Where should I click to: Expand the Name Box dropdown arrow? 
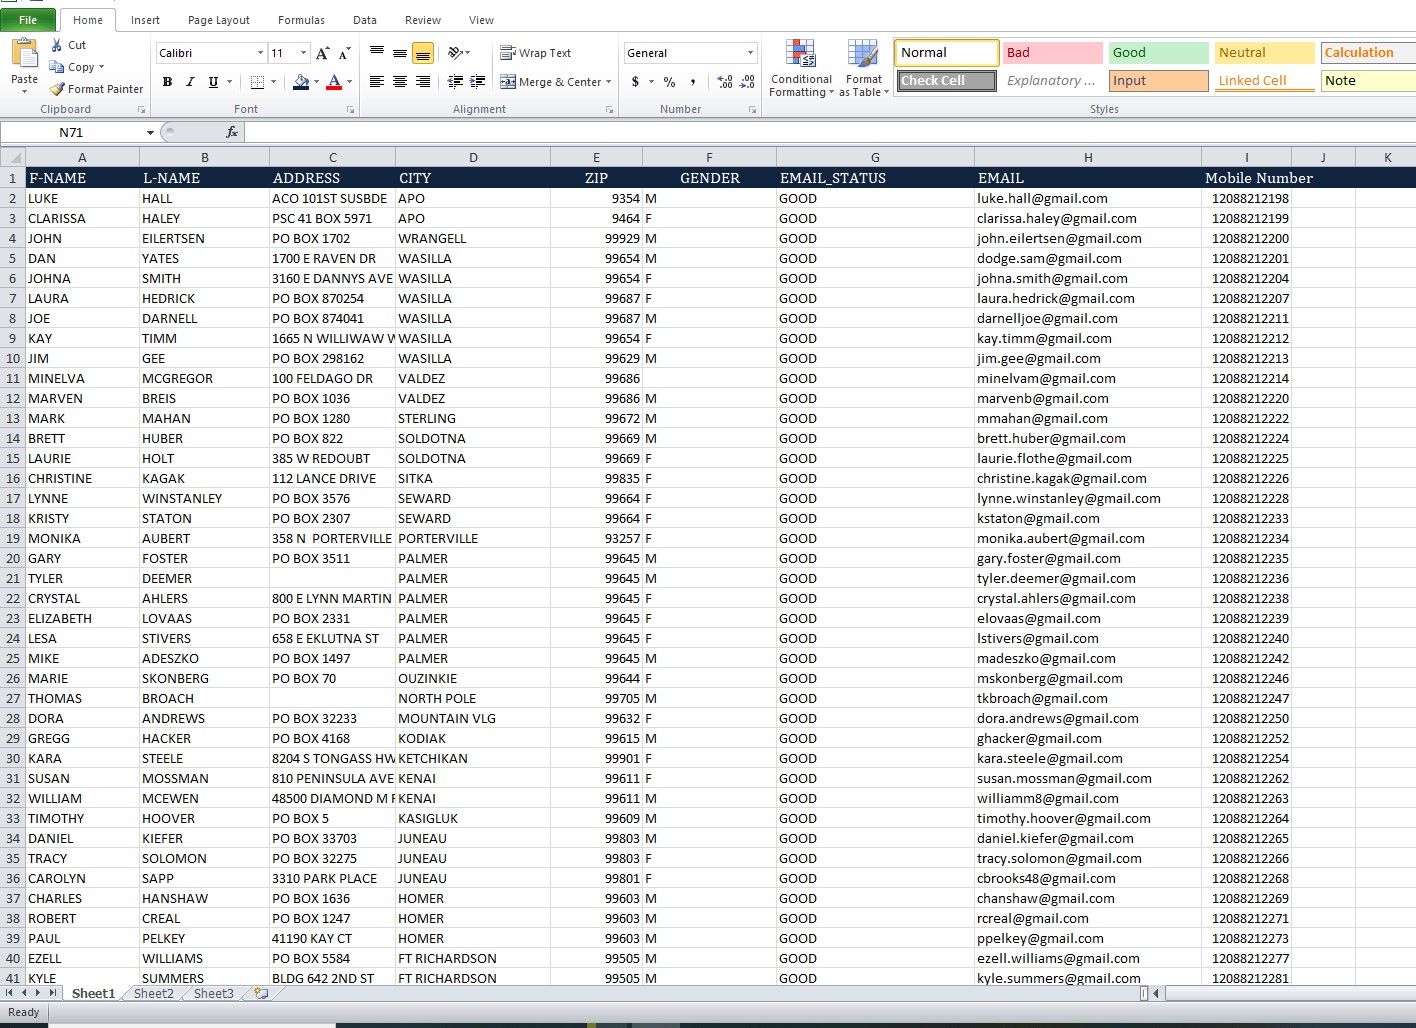click(x=150, y=132)
